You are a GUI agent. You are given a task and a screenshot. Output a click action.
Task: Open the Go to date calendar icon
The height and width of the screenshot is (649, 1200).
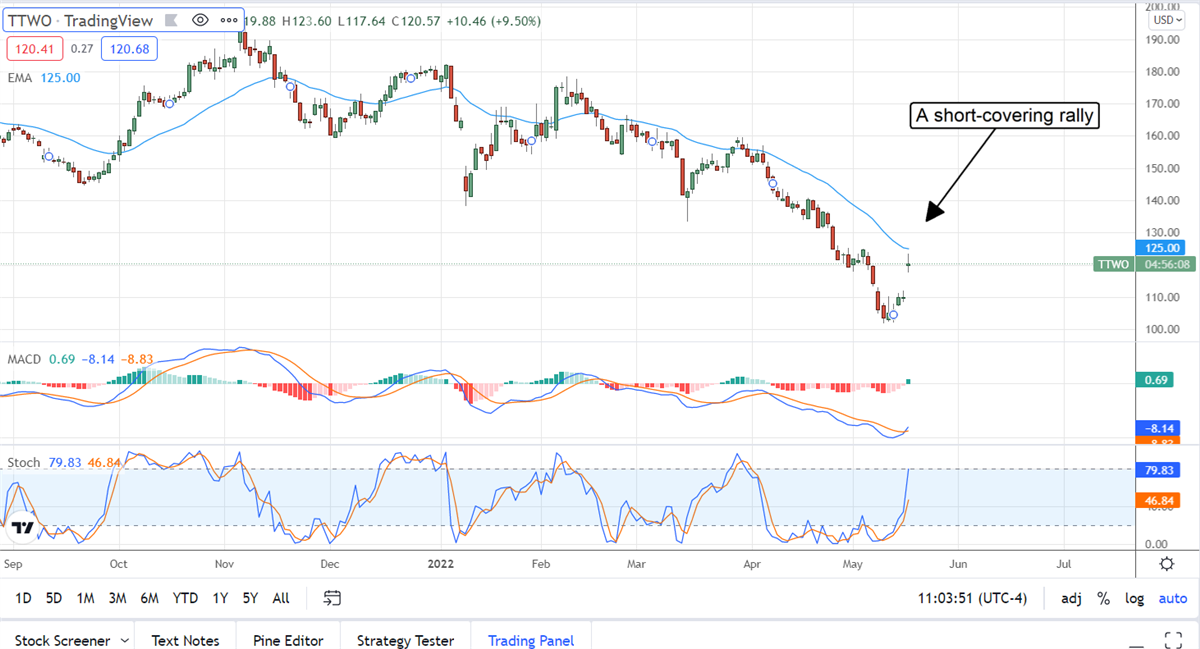pos(332,598)
